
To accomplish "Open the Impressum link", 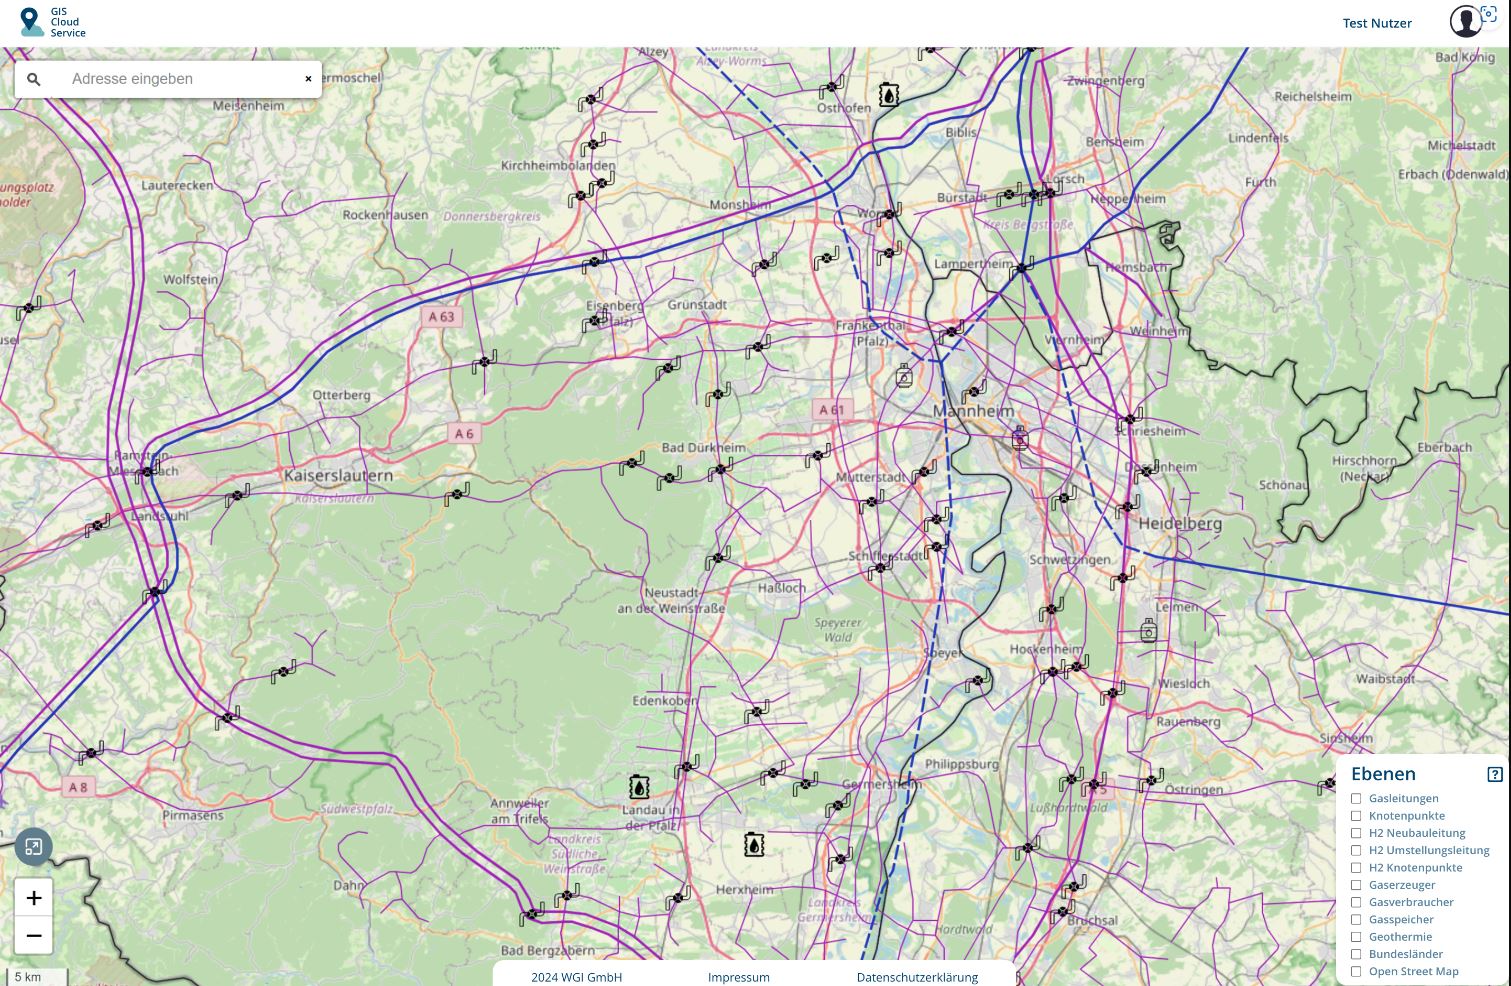I will tap(738, 977).
